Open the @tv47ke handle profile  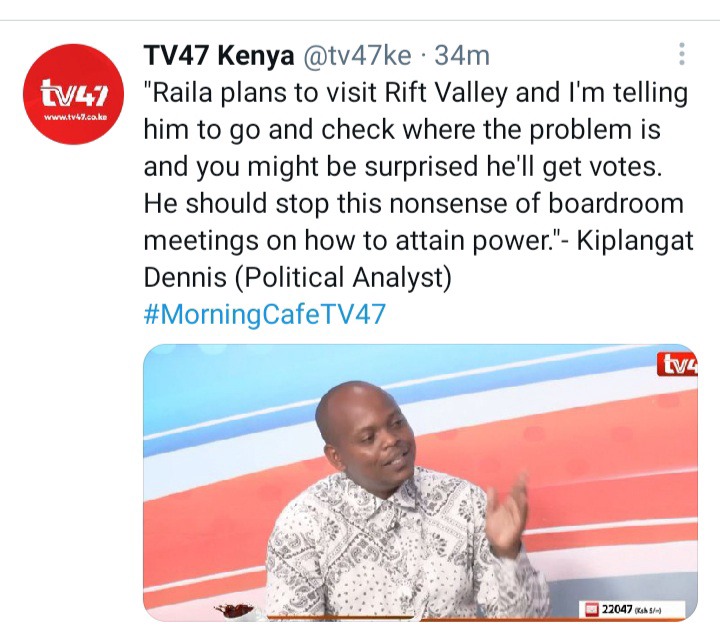point(357,56)
